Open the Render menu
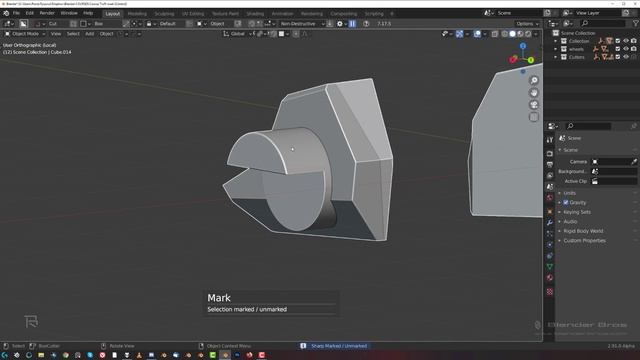Viewport: 640px width, 360px height. [47, 13]
